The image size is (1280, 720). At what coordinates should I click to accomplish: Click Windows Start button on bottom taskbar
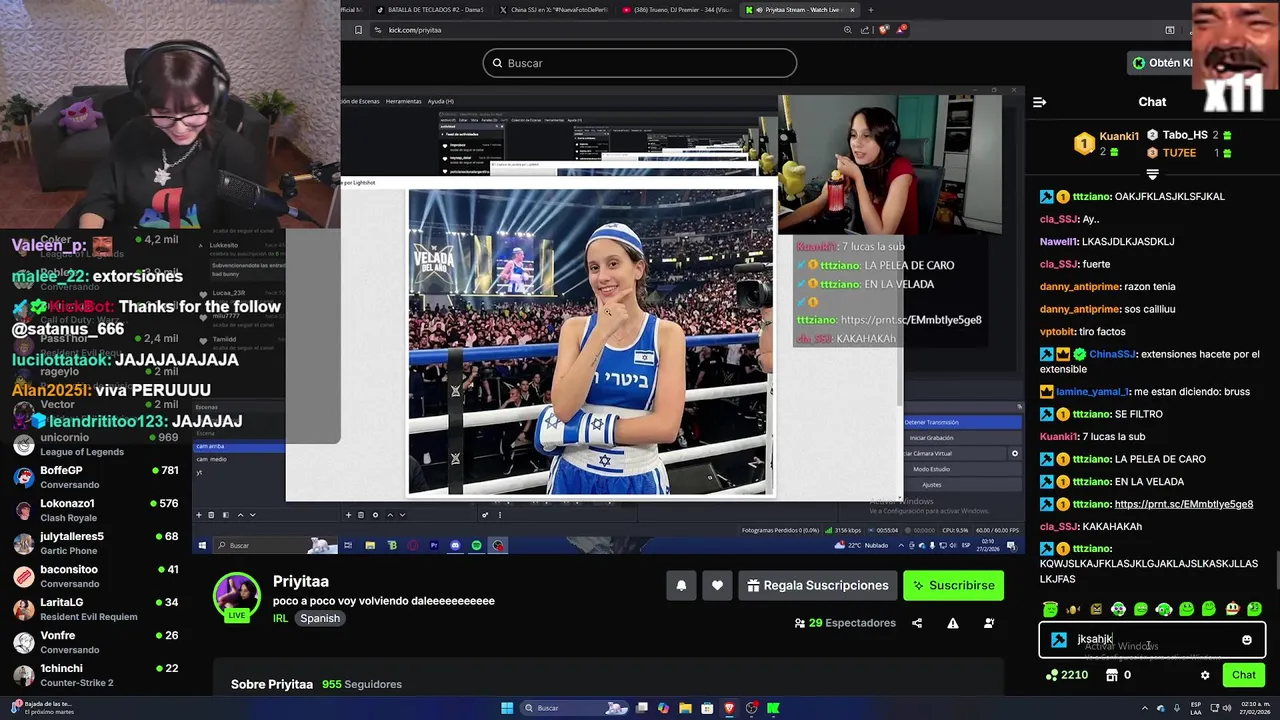[x=507, y=708]
